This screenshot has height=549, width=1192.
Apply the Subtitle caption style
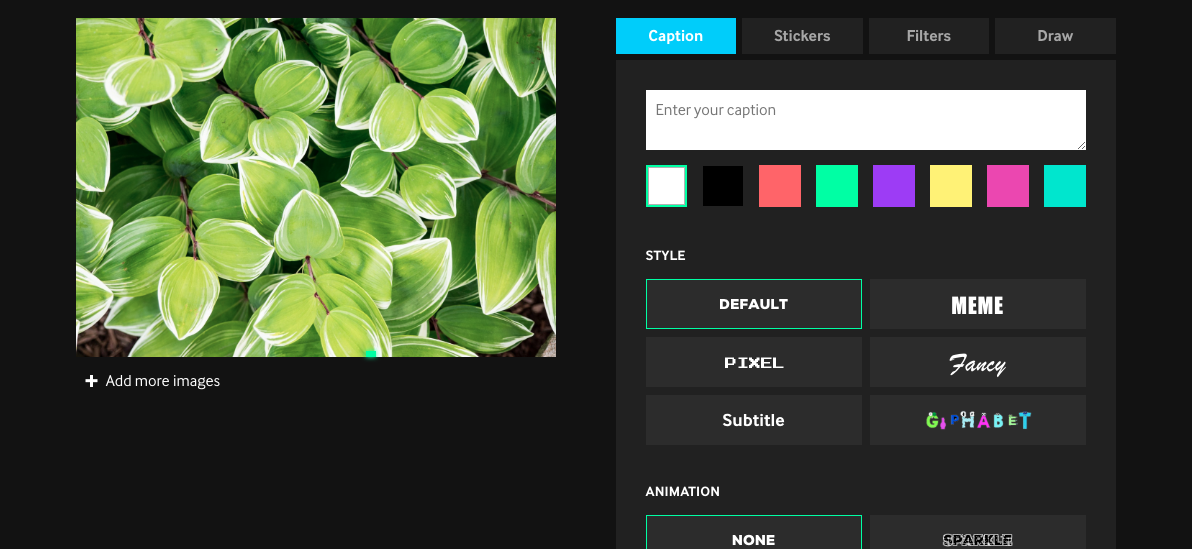pyautogui.click(x=753, y=420)
